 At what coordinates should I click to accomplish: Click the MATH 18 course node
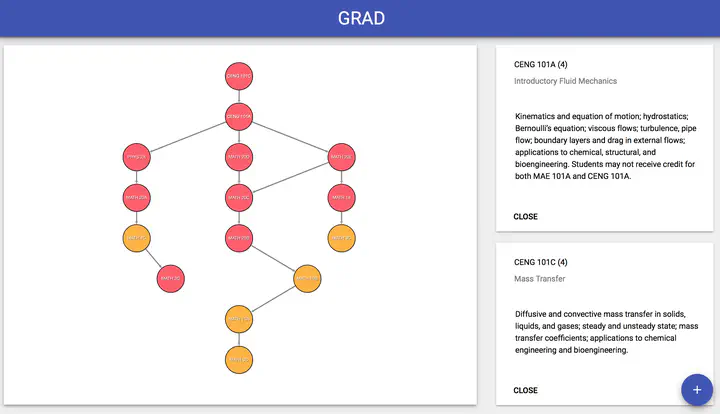[341, 197]
